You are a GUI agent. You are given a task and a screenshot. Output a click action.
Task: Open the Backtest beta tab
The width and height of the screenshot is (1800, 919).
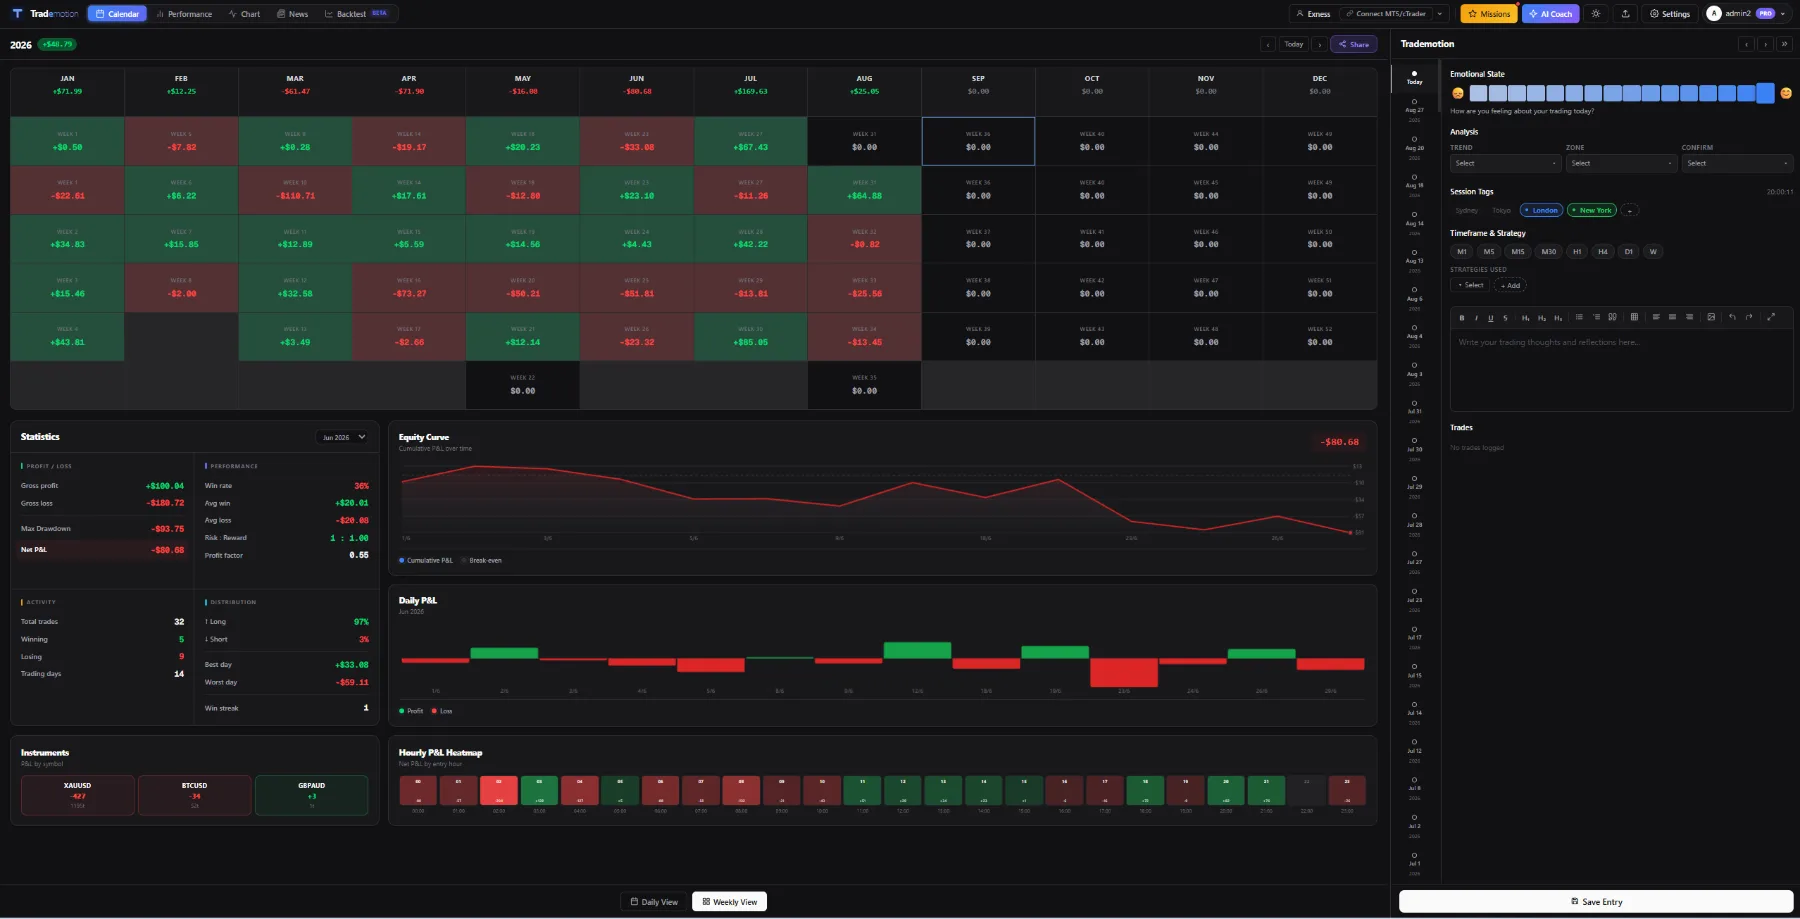tap(357, 14)
